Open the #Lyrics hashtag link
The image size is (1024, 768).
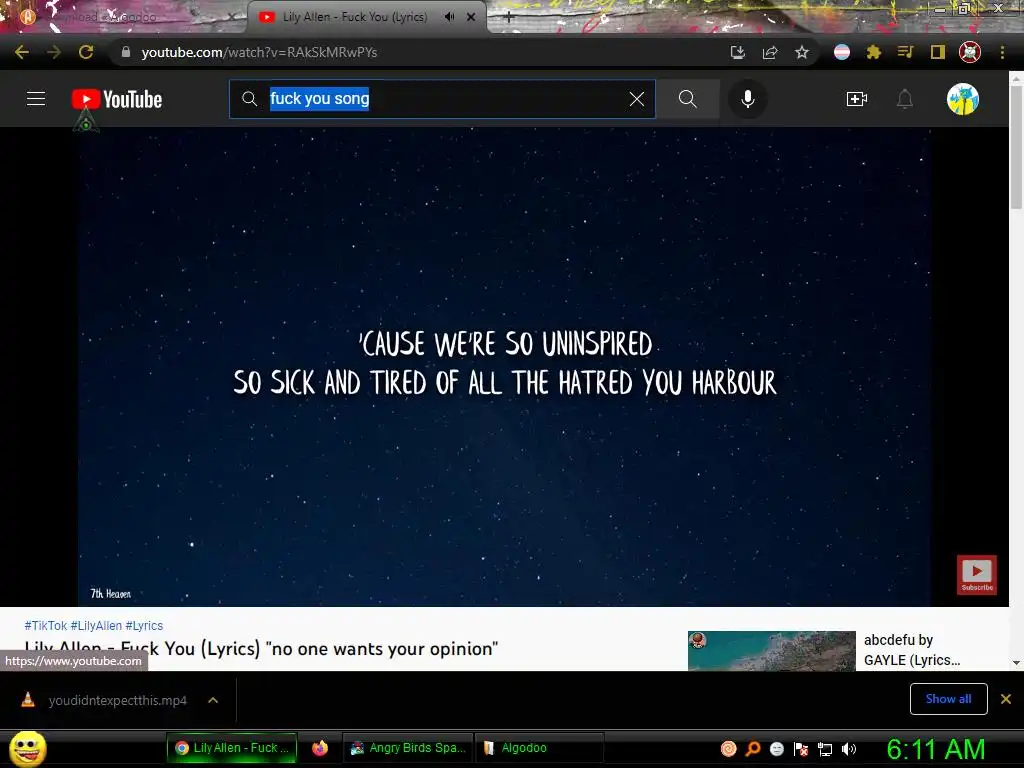coord(144,626)
